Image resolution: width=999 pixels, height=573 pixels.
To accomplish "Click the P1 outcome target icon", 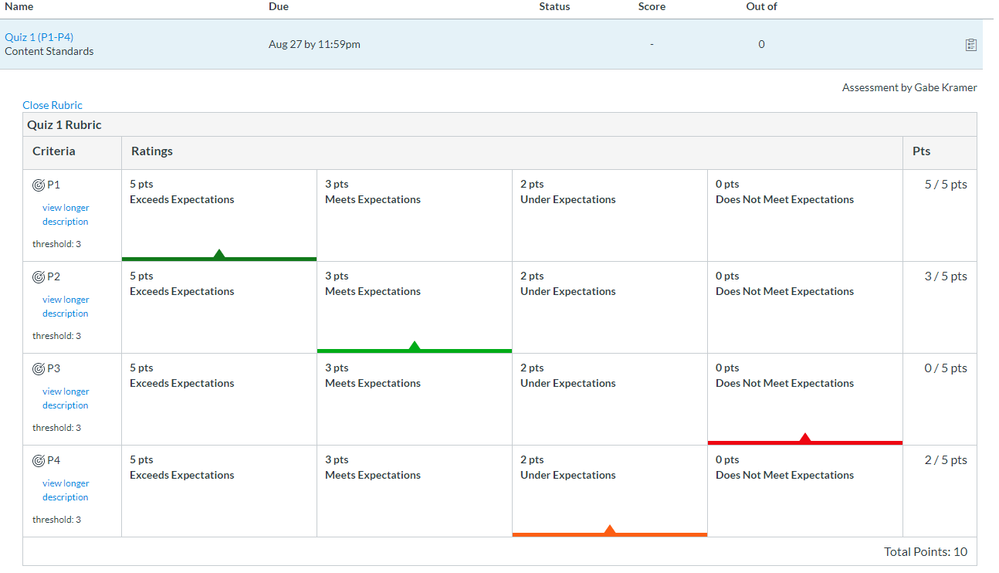I will 39,185.
